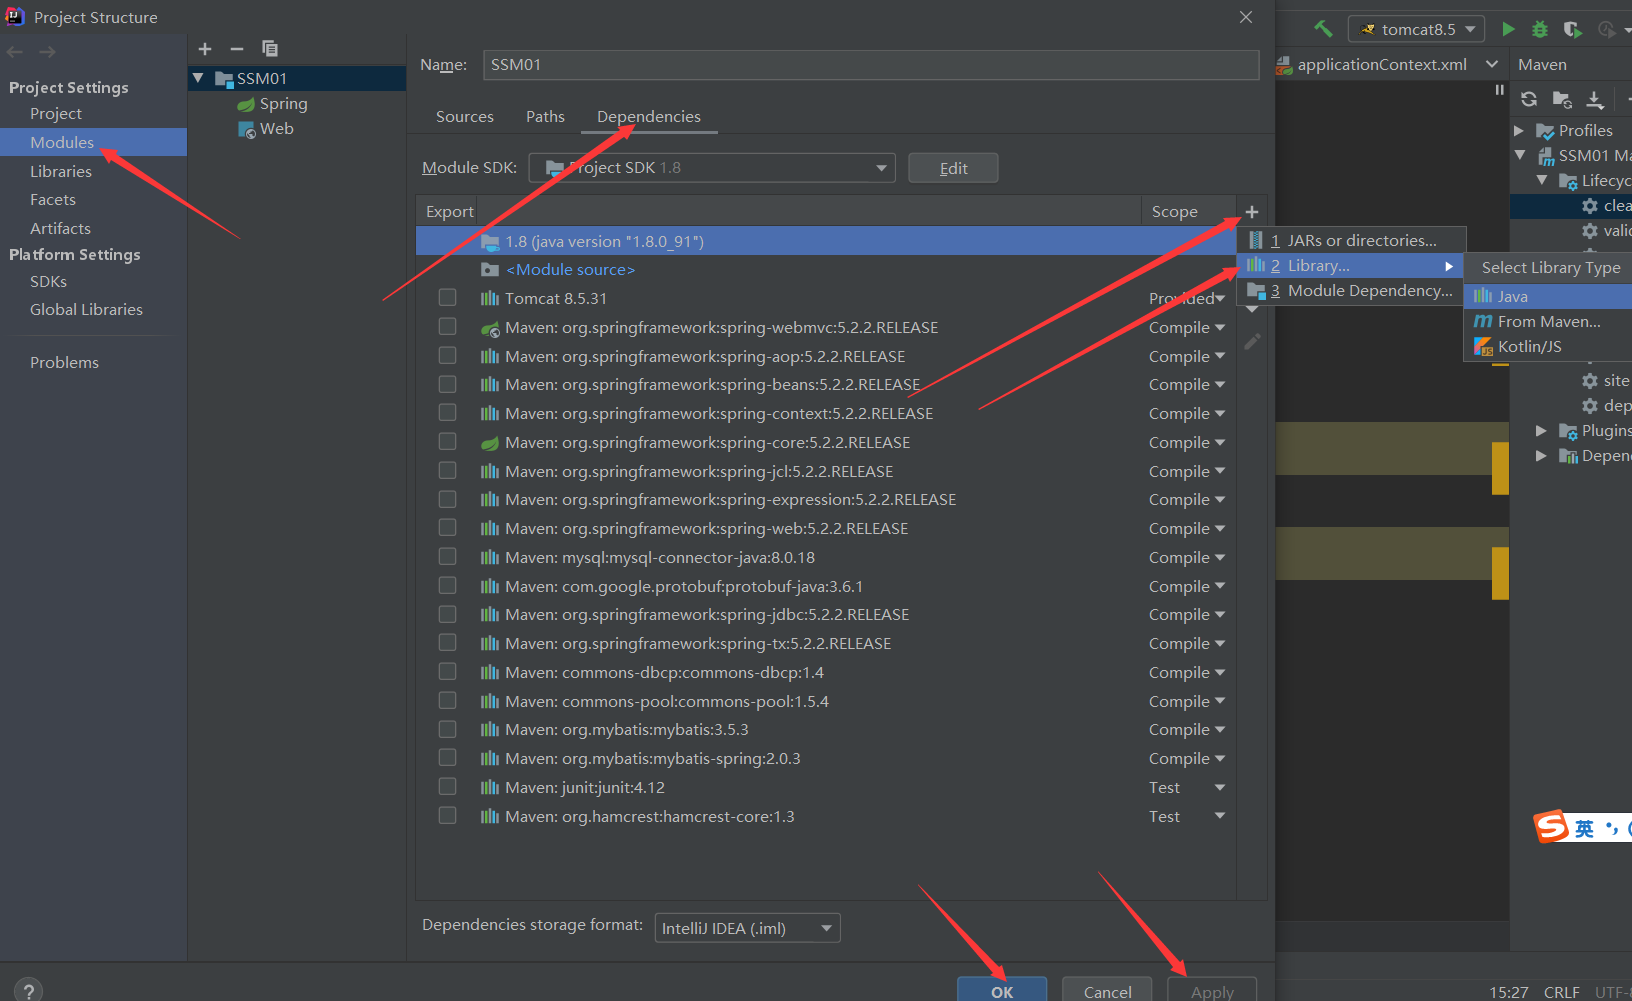Click the module Name input field
This screenshot has height=1001, width=1632.
(x=871, y=65)
